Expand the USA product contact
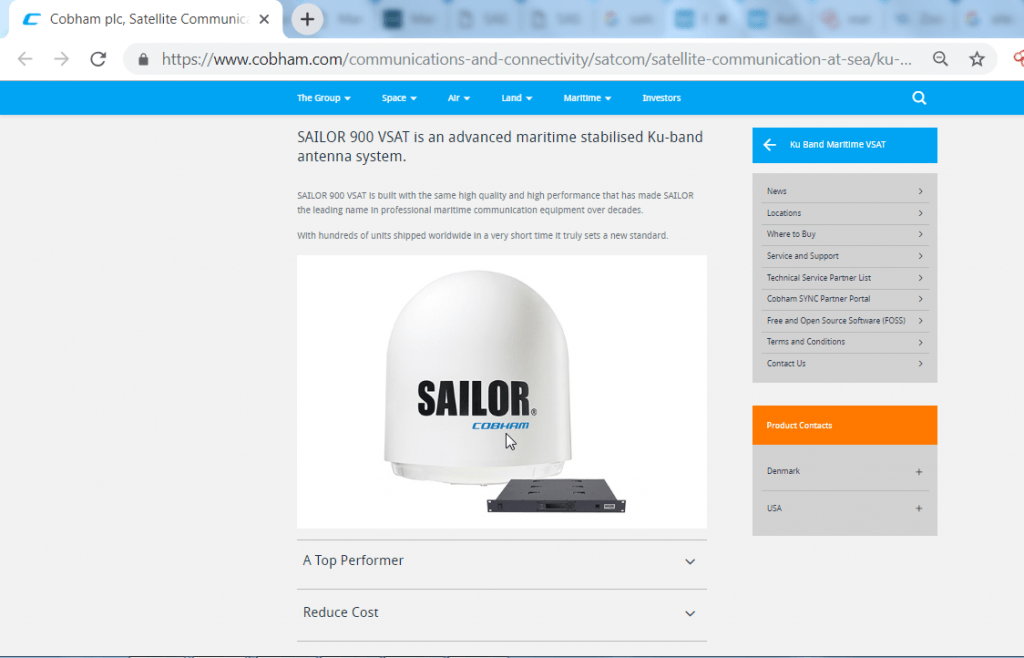 [844, 509]
